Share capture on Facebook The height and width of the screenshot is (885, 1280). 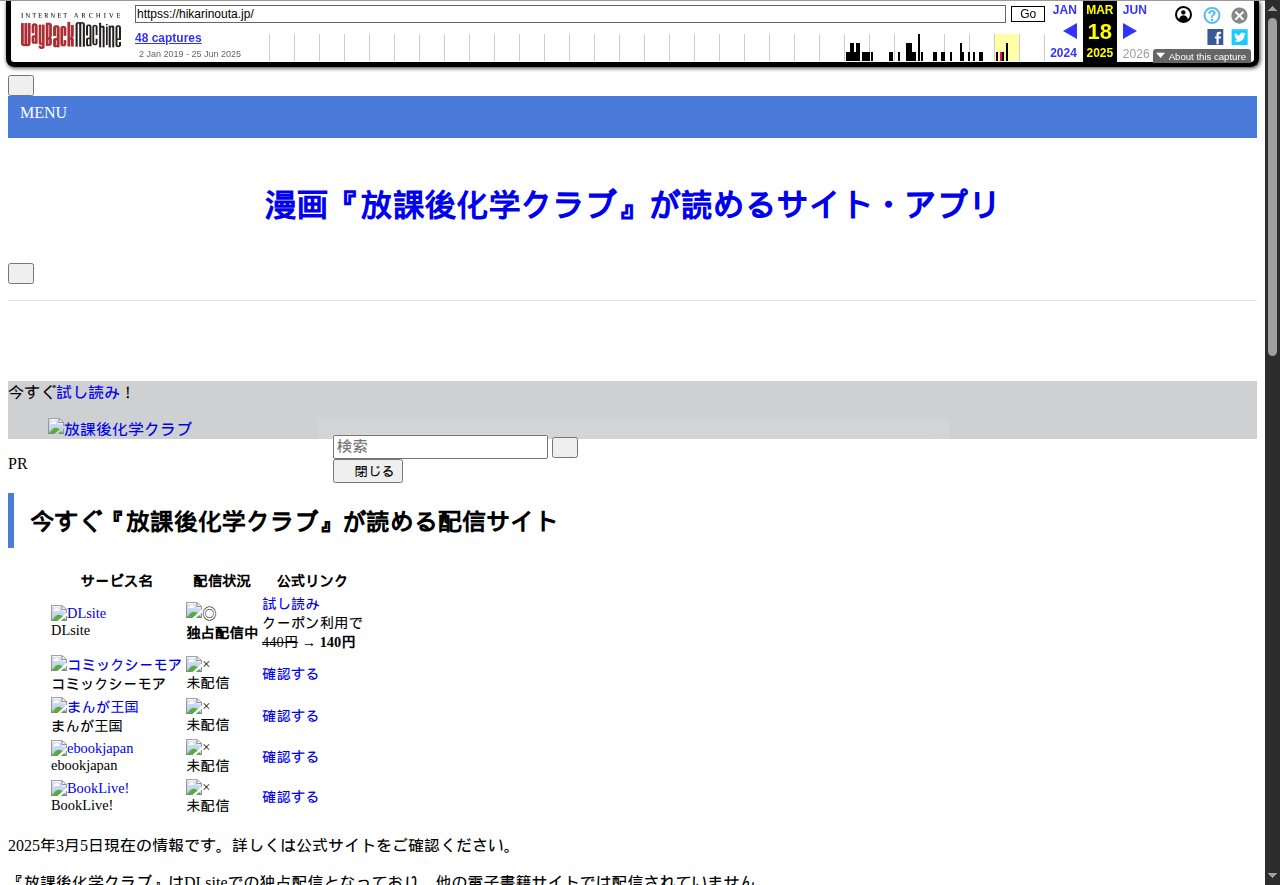coord(1215,37)
